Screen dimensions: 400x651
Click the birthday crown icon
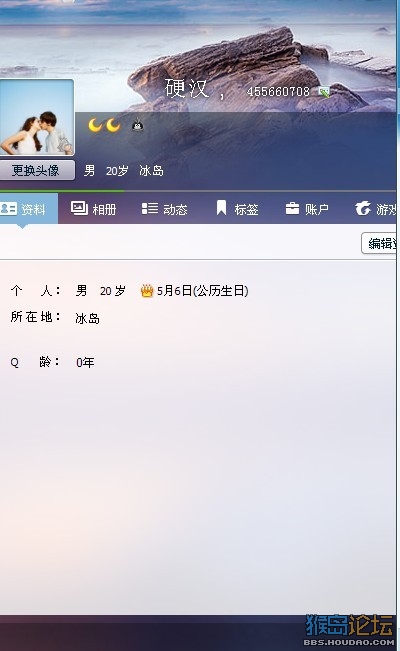tap(147, 291)
